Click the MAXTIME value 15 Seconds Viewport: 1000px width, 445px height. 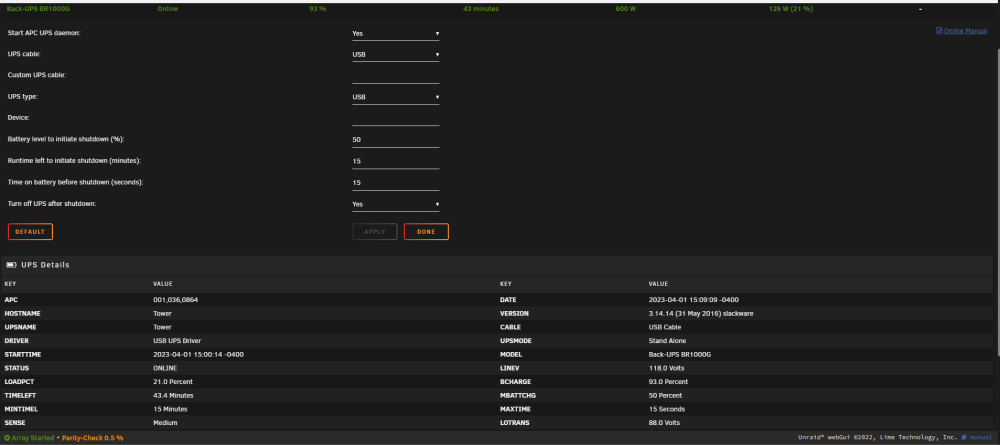666,409
